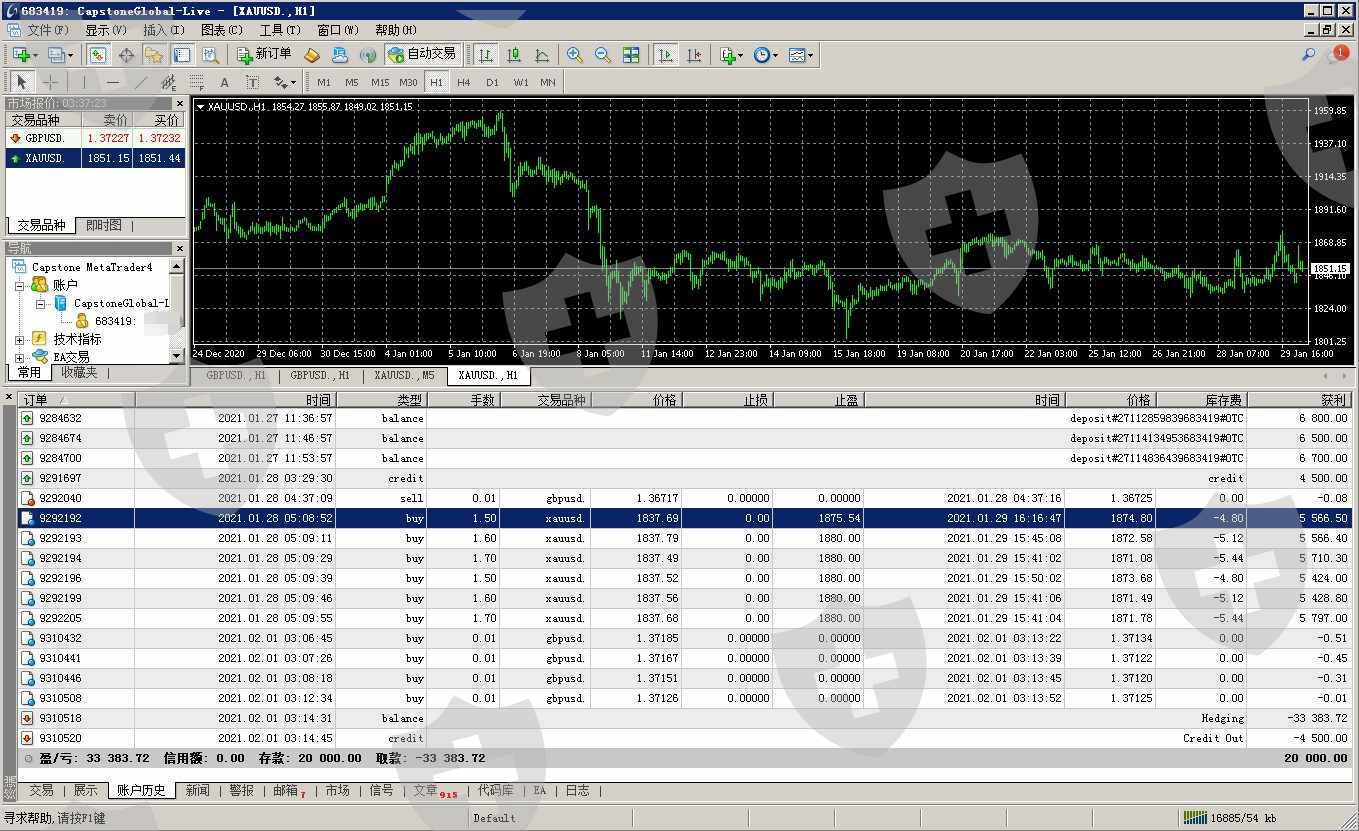Draw a horizontal line tool

pos(112,82)
